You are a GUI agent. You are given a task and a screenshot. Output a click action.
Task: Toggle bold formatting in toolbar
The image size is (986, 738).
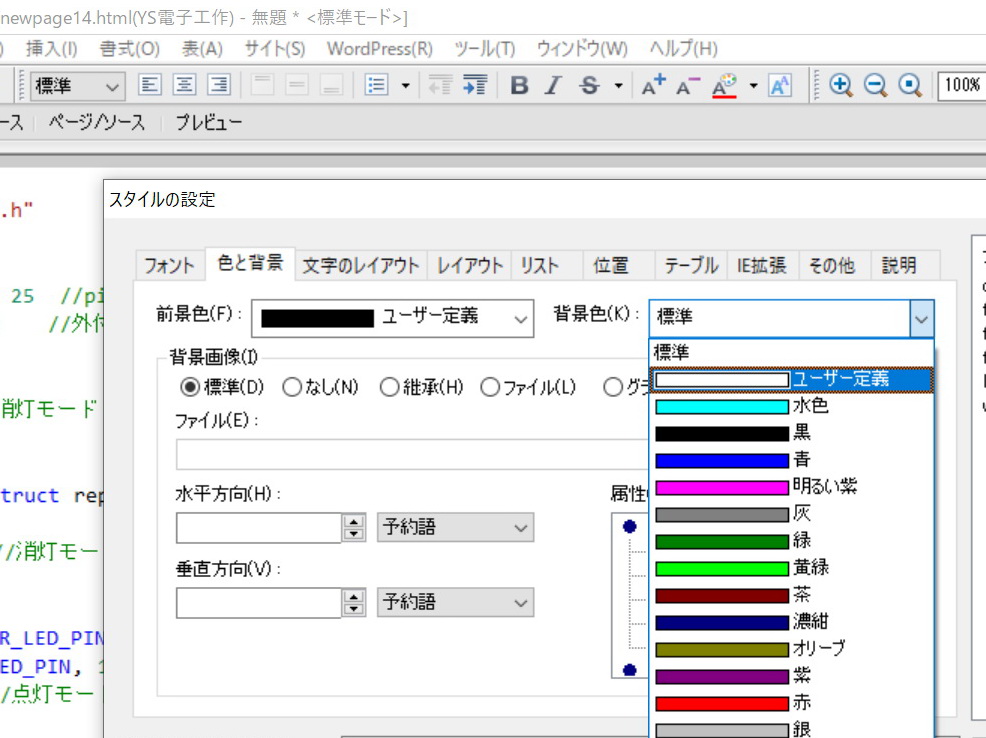pos(519,86)
